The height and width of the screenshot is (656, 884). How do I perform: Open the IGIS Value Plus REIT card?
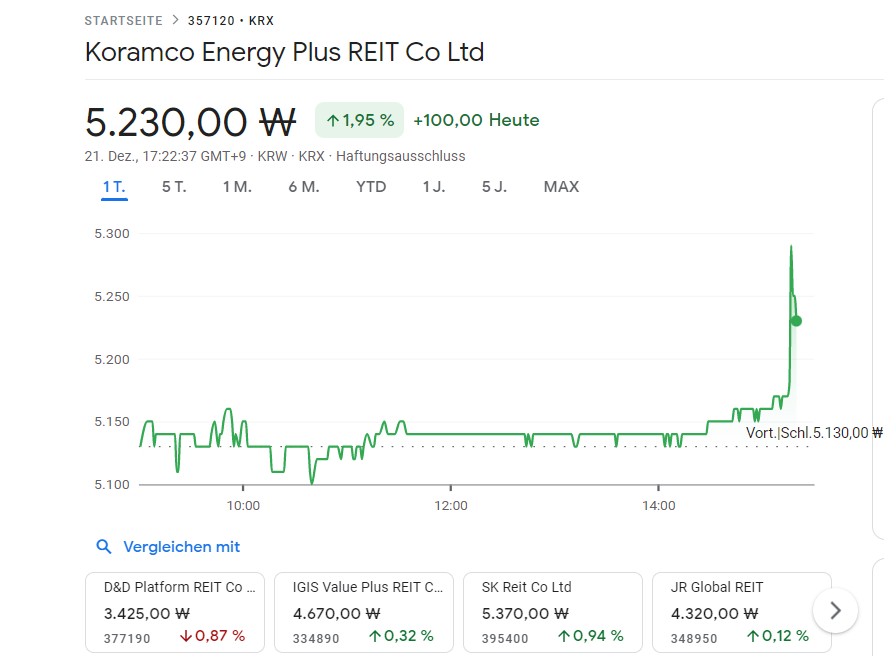tap(364, 612)
